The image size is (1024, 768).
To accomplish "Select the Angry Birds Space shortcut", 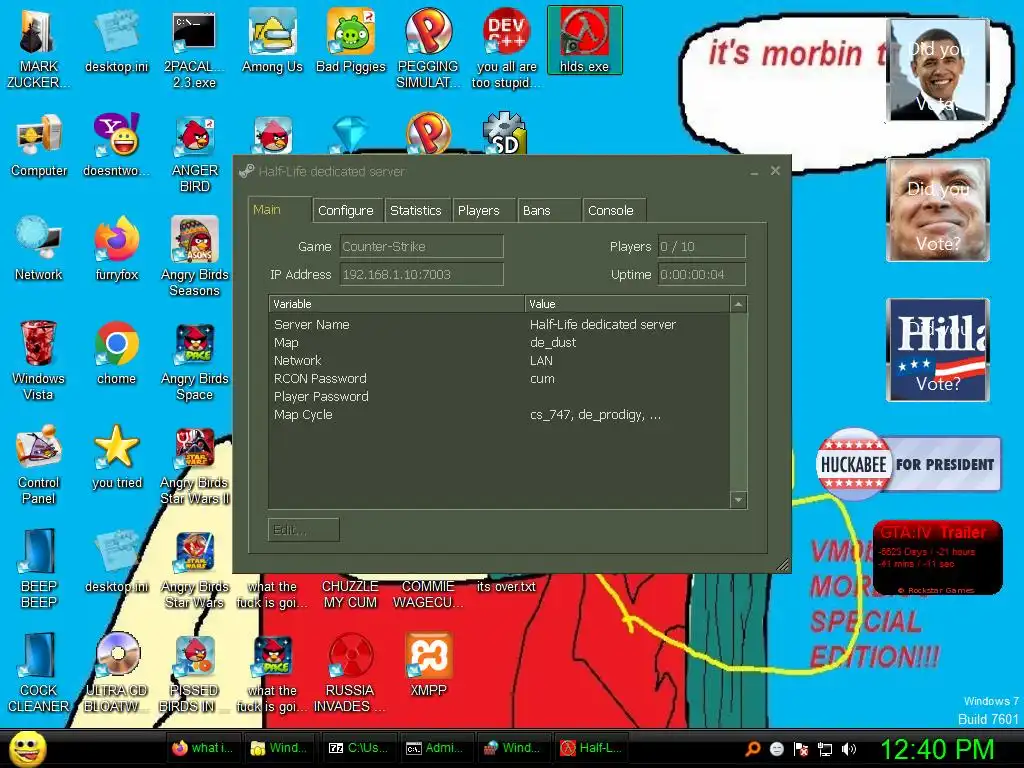I will point(194,362).
